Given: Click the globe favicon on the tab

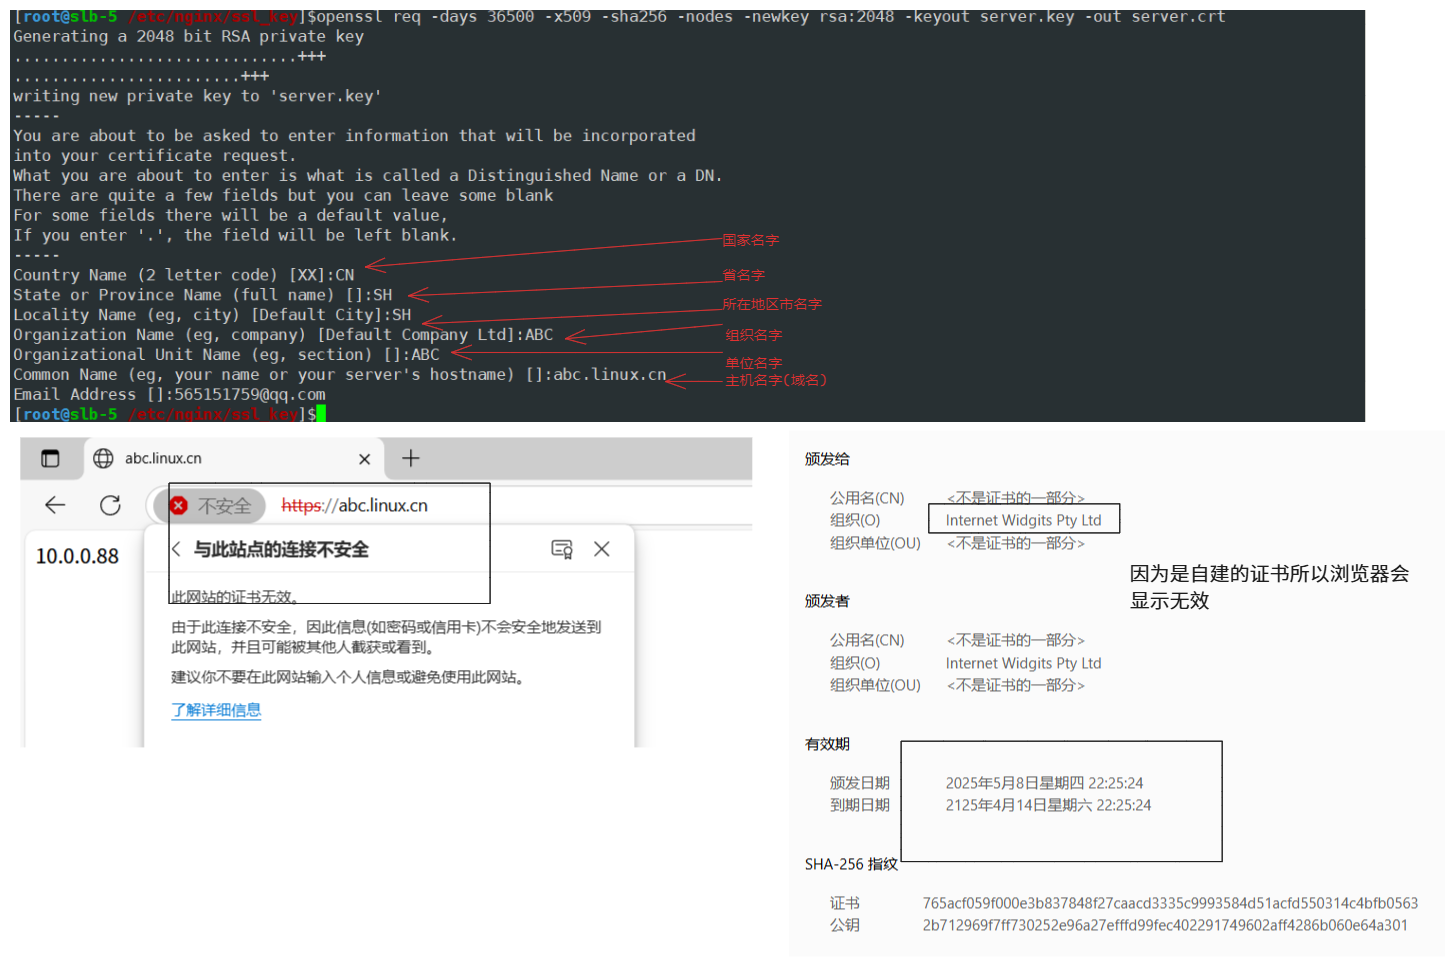Looking at the screenshot, I should click(103, 458).
